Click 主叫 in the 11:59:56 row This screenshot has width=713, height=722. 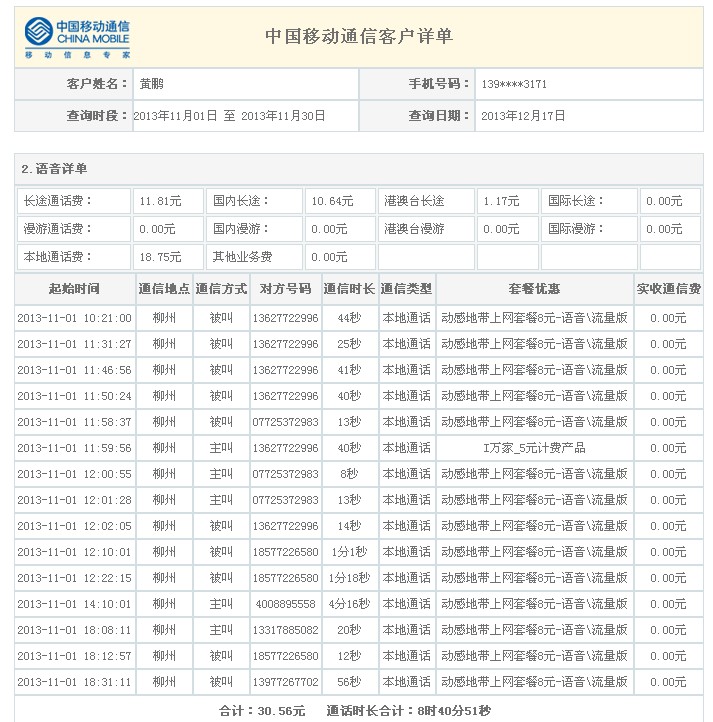221,448
